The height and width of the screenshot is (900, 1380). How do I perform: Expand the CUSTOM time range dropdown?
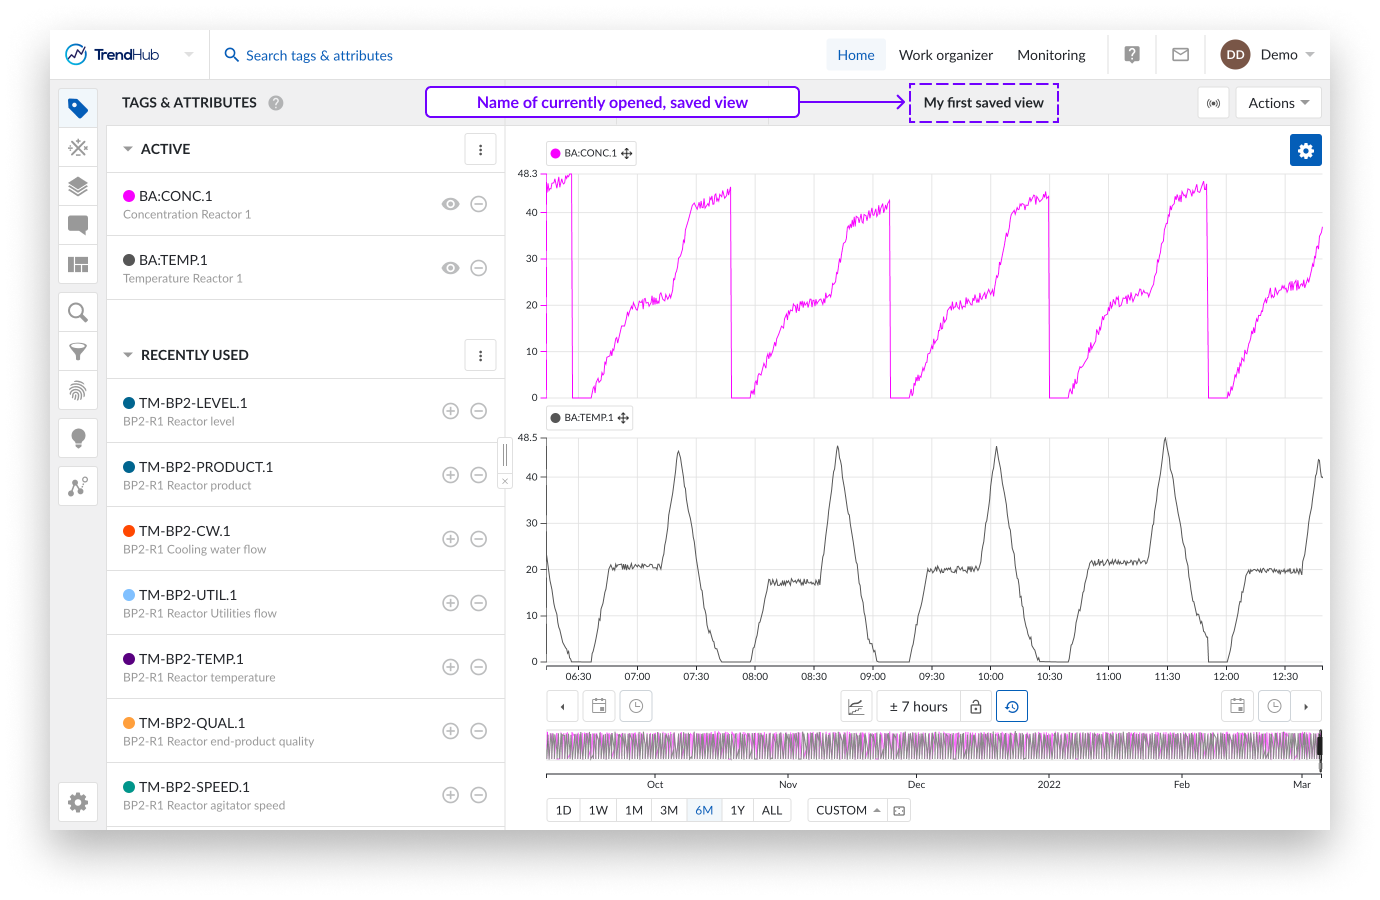[x=847, y=810]
